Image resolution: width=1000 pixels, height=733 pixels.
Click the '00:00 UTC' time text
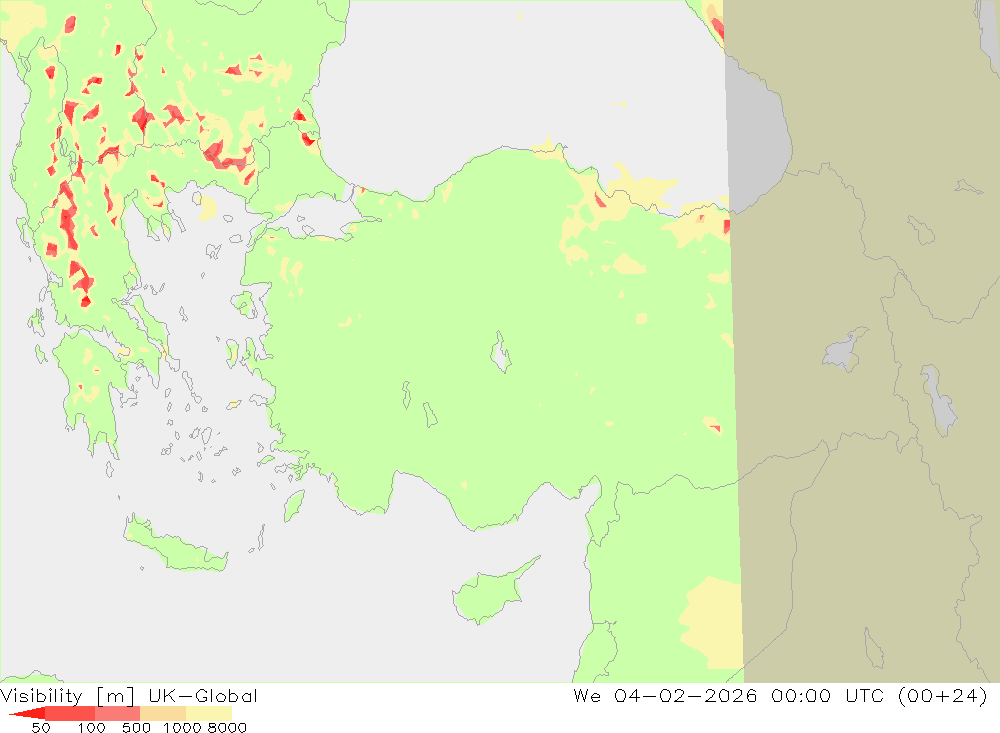tap(828, 695)
